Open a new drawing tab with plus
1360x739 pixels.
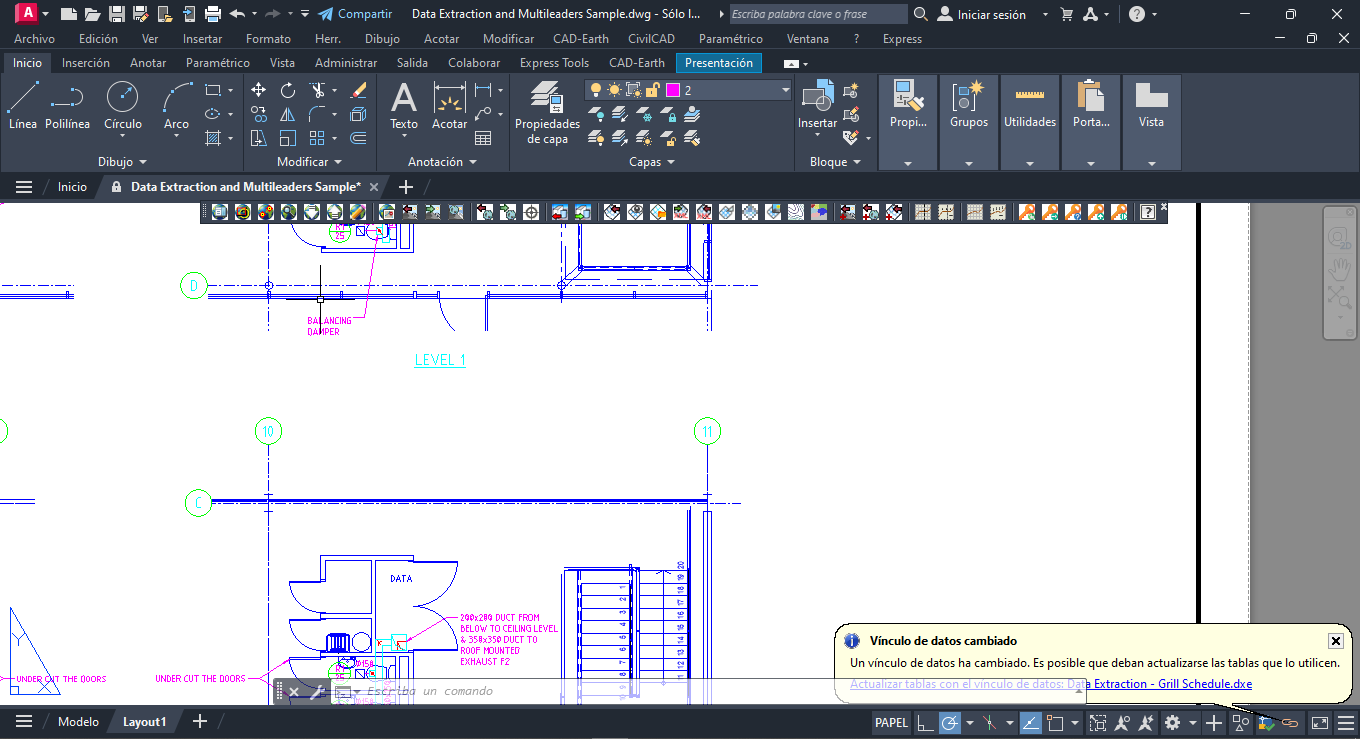click(405, 187)
